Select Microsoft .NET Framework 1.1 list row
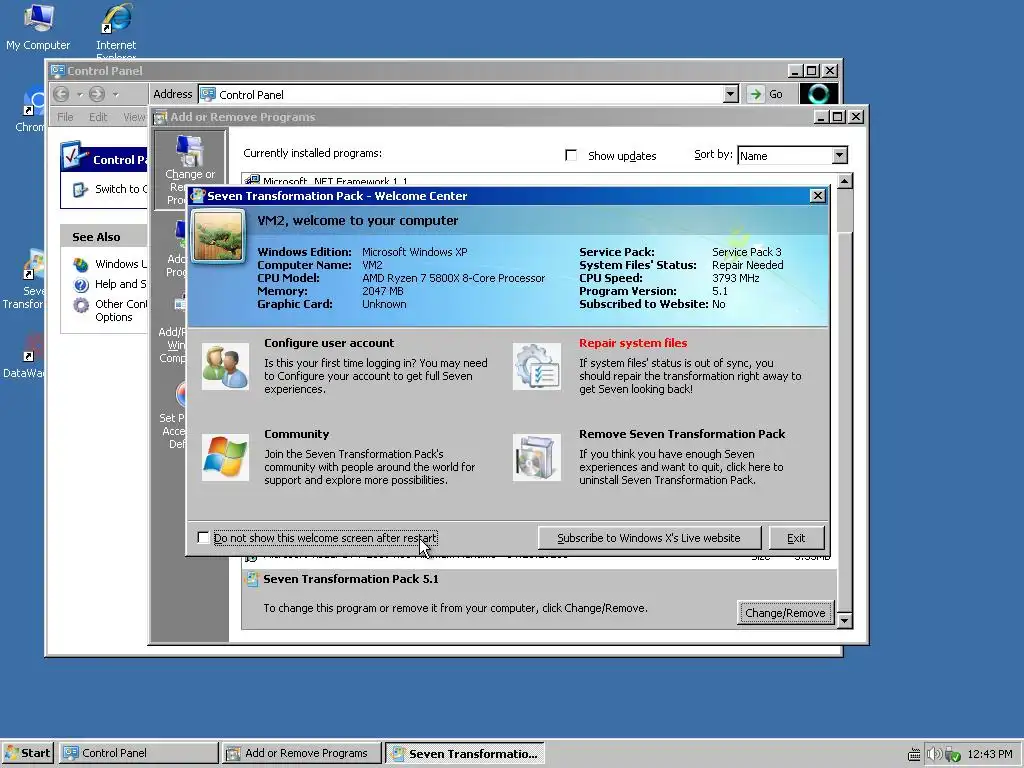This screenshot has width=1024, height=768. 538,181
